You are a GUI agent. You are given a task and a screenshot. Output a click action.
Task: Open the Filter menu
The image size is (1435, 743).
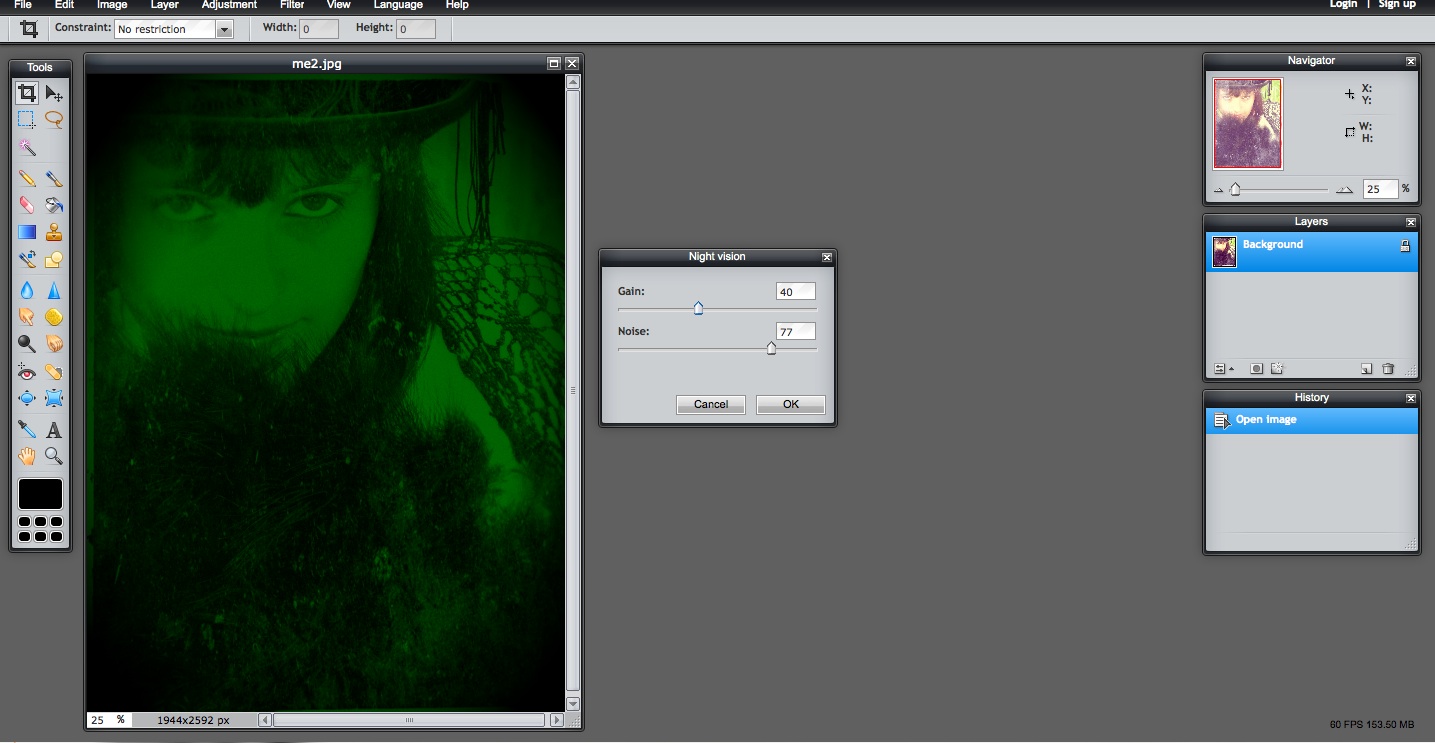click(x=292, y=5)
